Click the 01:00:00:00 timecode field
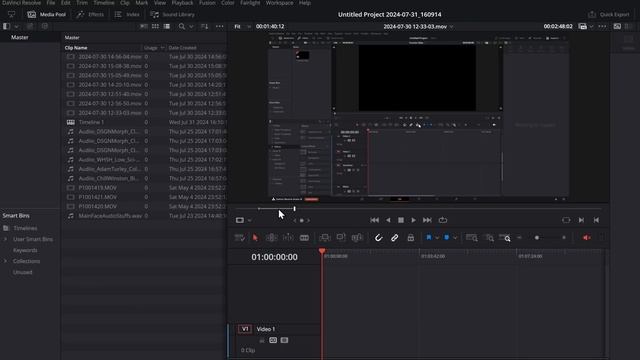640x360 pixels. point(274,257)
